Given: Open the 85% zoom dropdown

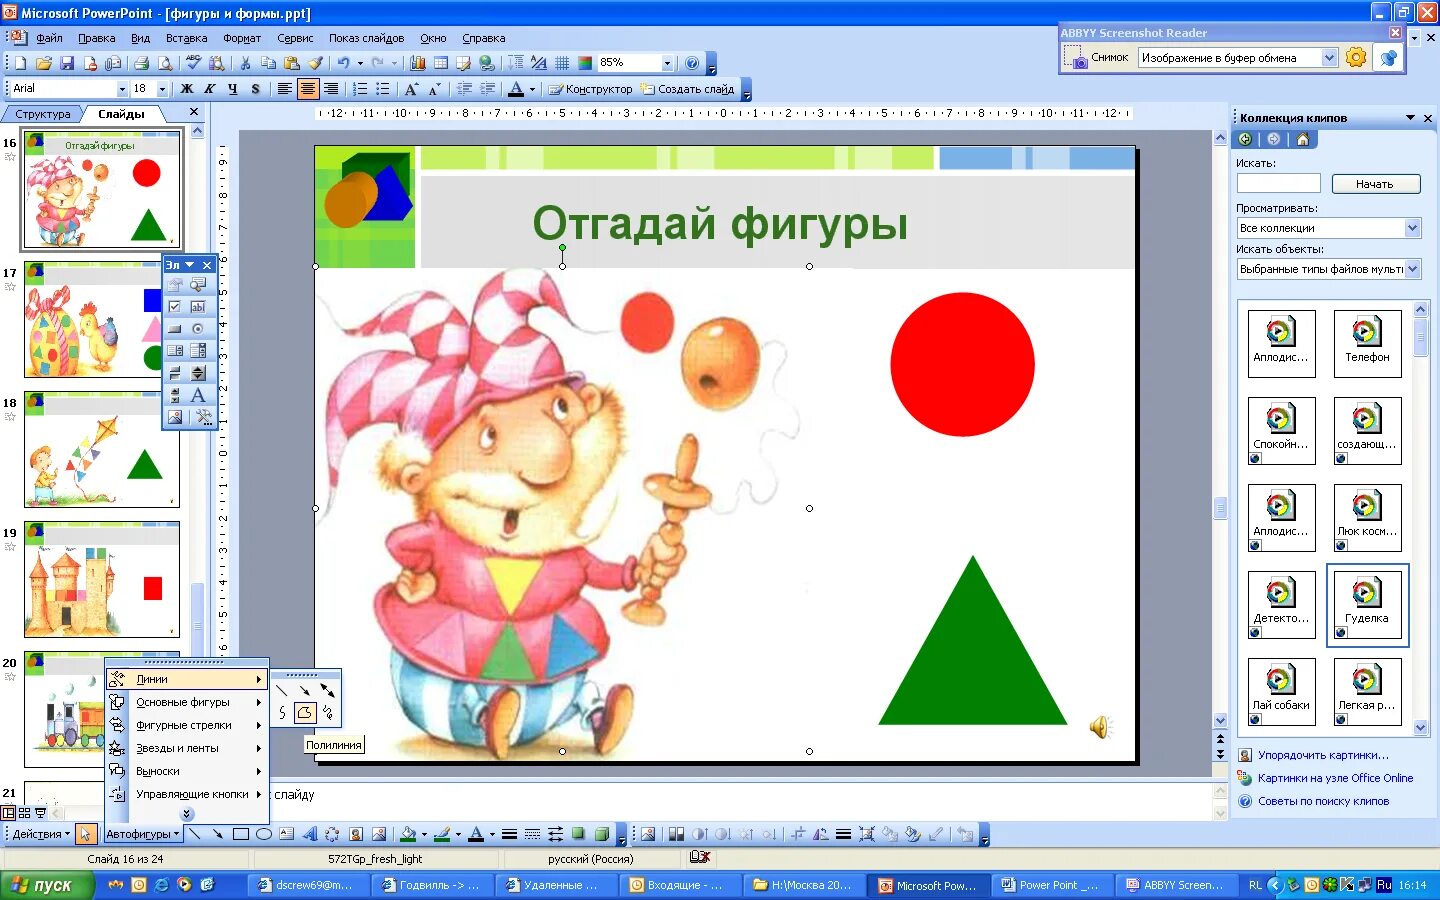Looking at the screenshot, I should [x=667, y=63].
